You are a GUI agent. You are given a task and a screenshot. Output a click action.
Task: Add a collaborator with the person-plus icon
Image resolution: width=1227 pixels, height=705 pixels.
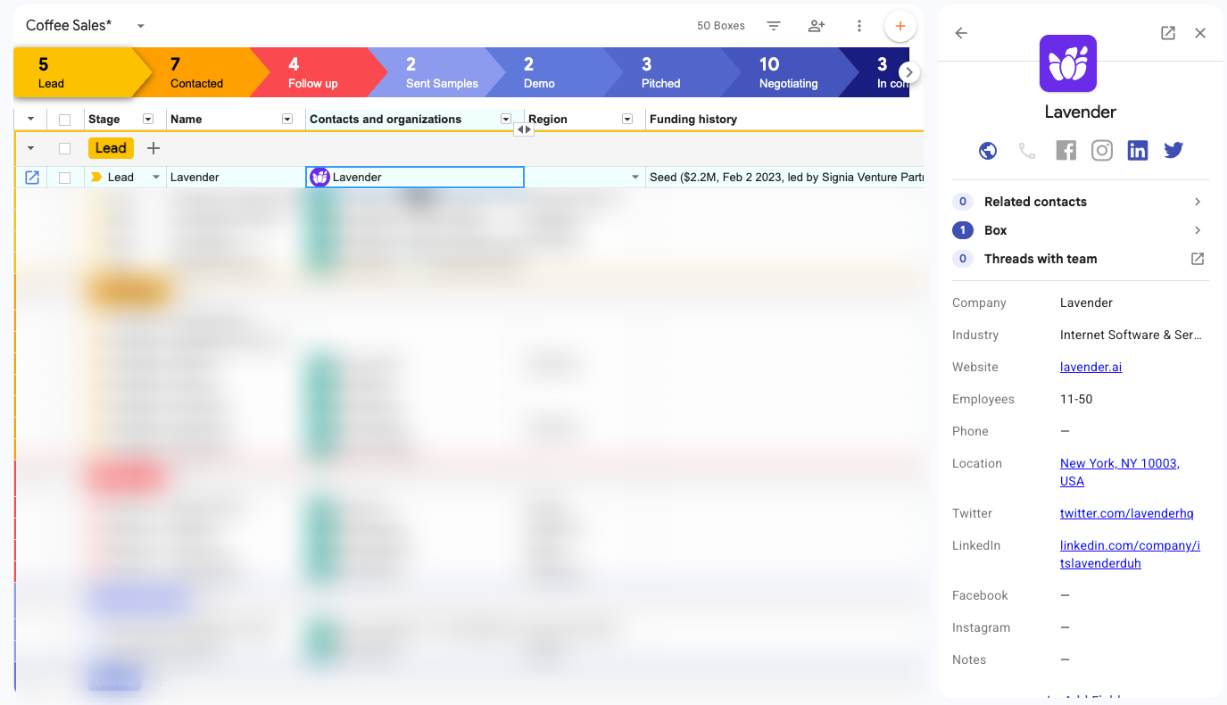click(x=816, y=25)
